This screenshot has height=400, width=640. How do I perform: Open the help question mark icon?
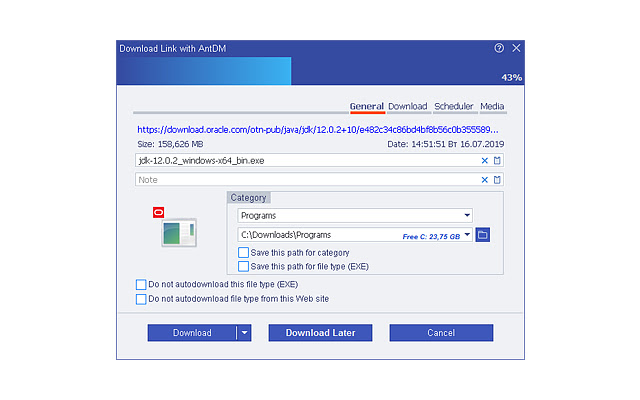click(x=499, y=48)
